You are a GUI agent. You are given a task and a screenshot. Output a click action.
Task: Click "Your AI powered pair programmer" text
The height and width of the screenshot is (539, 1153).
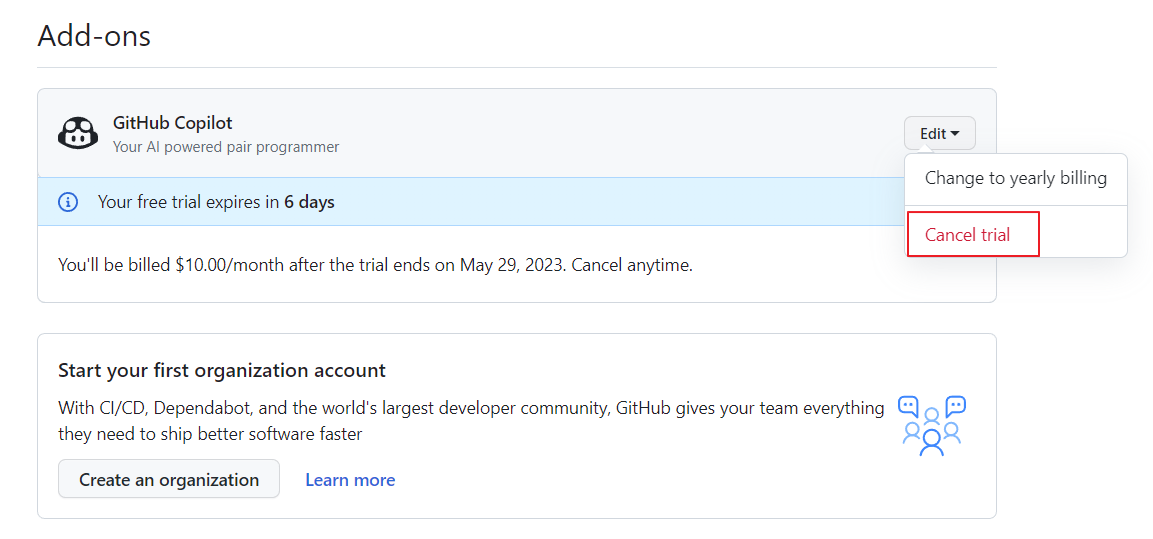click(226, 147)
